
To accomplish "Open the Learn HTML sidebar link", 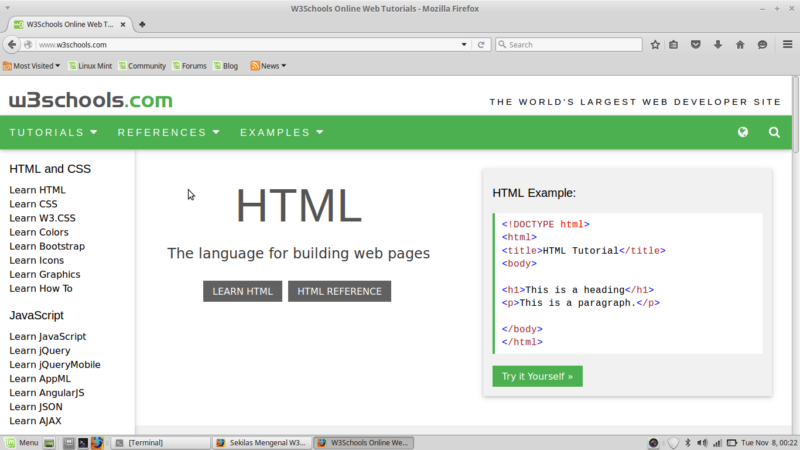I will (x=37, y=190).
